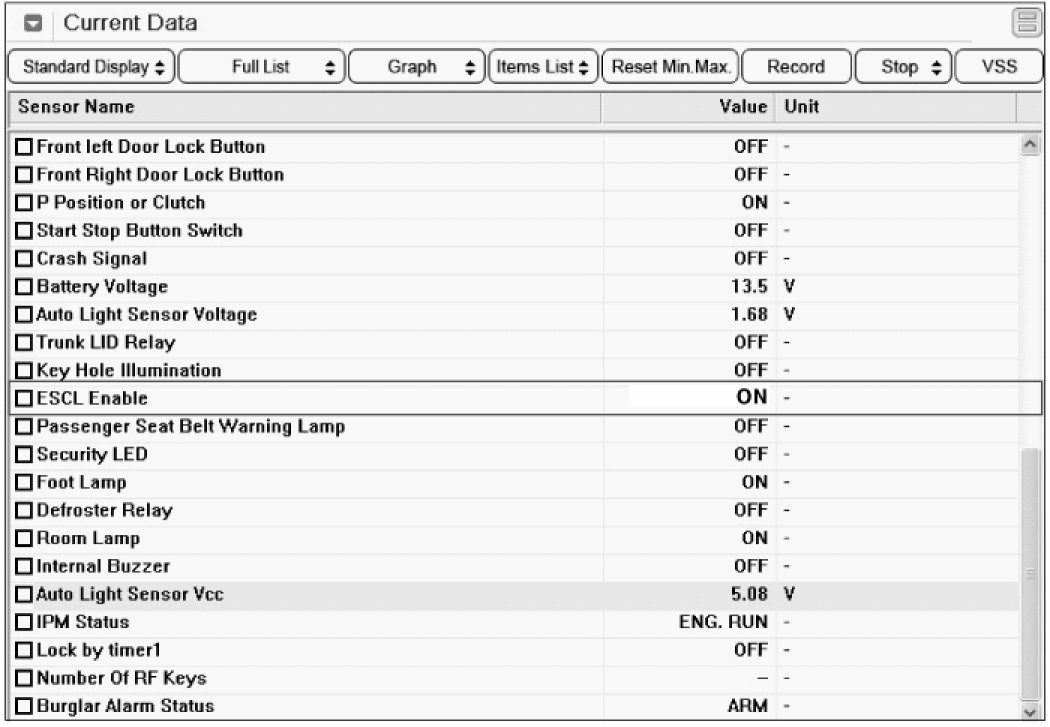Check the Battery Voltage checkbox
1050x727 pixels.
click(x=25, y=287)
